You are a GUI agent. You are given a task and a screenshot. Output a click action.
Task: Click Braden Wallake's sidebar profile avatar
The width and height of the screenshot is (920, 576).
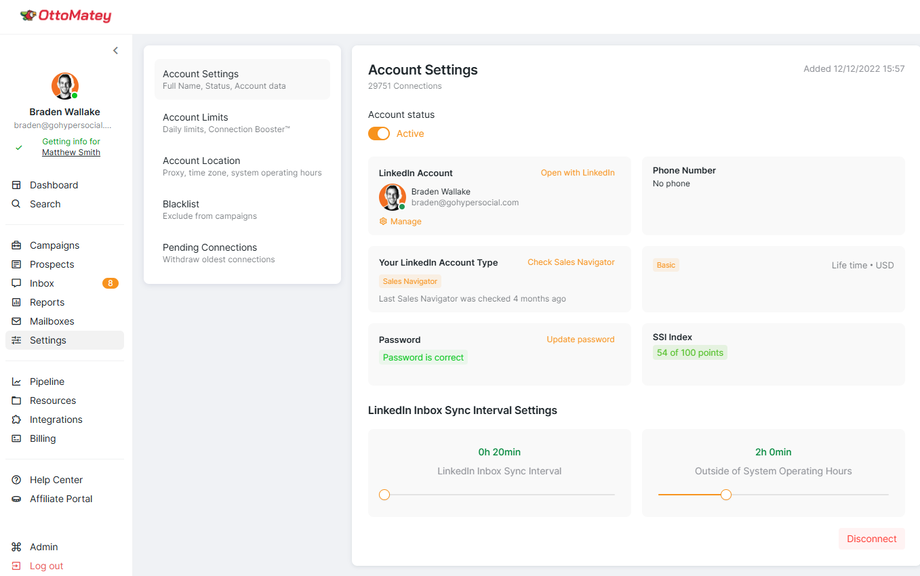(65, 86)
